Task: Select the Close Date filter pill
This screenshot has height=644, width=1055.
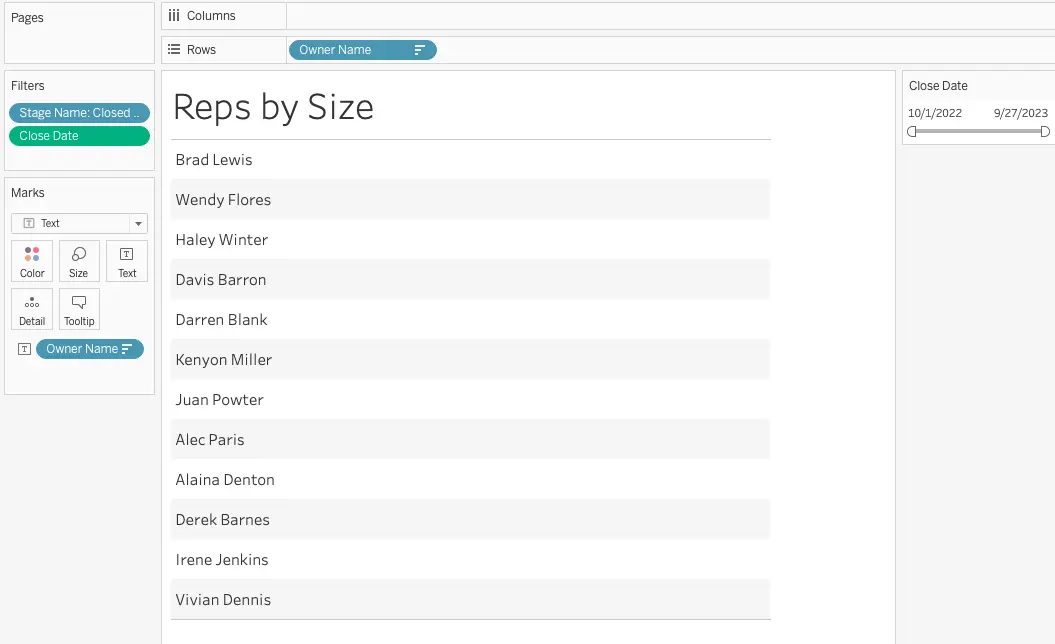Action: pyautogui.click(x=79, y=136)
